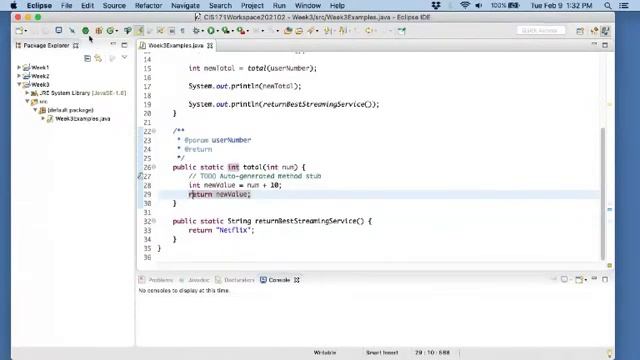
Task: Click the New Java Class icon
Action: coord(110,31)
